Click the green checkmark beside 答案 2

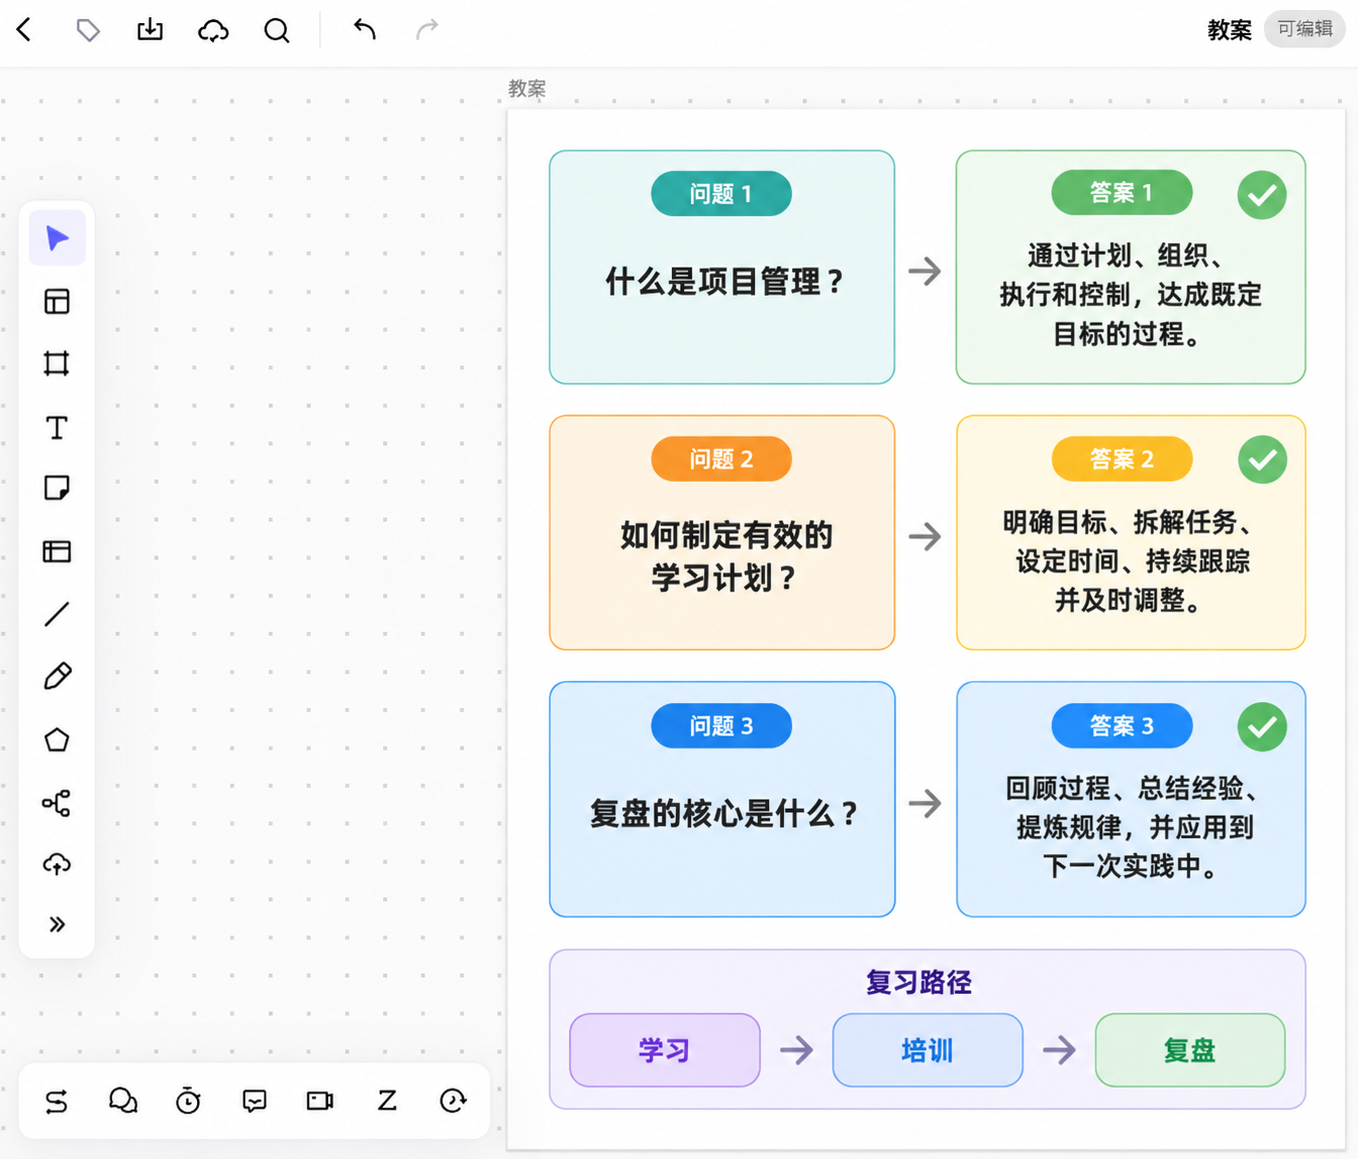1262,459
